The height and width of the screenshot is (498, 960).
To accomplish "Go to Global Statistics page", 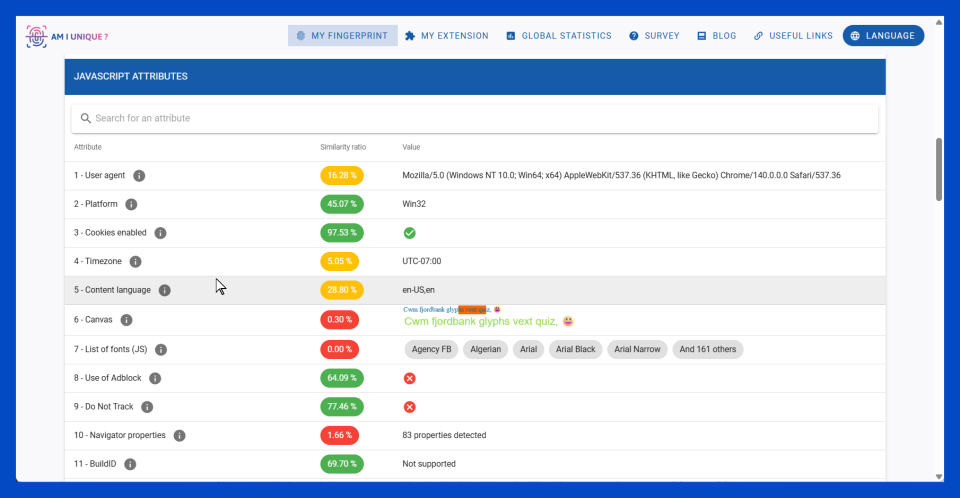I will click(558, 36).
